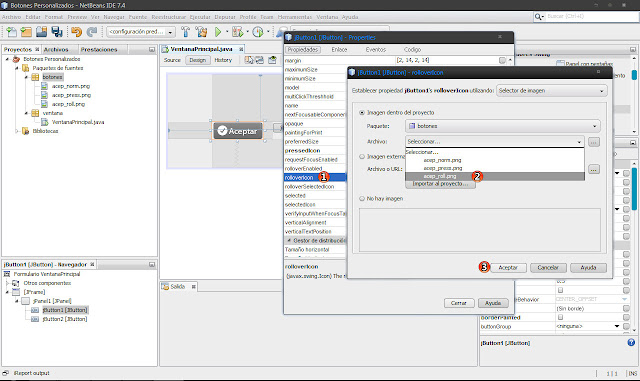
Task: Click the Salida output window icon
Action: [x=165, y=287]
